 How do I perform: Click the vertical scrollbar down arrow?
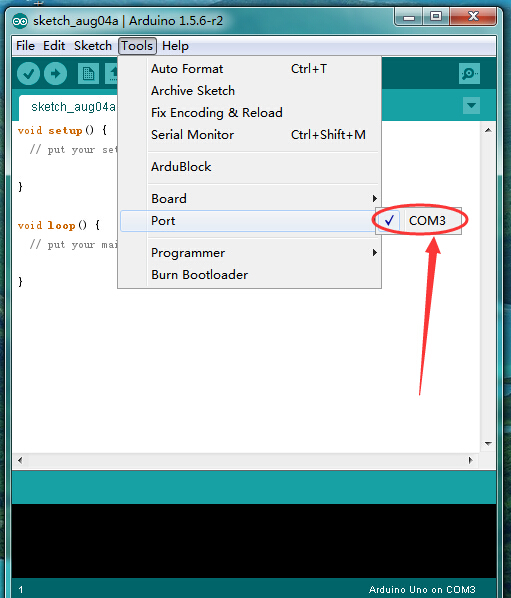(488, 444)
